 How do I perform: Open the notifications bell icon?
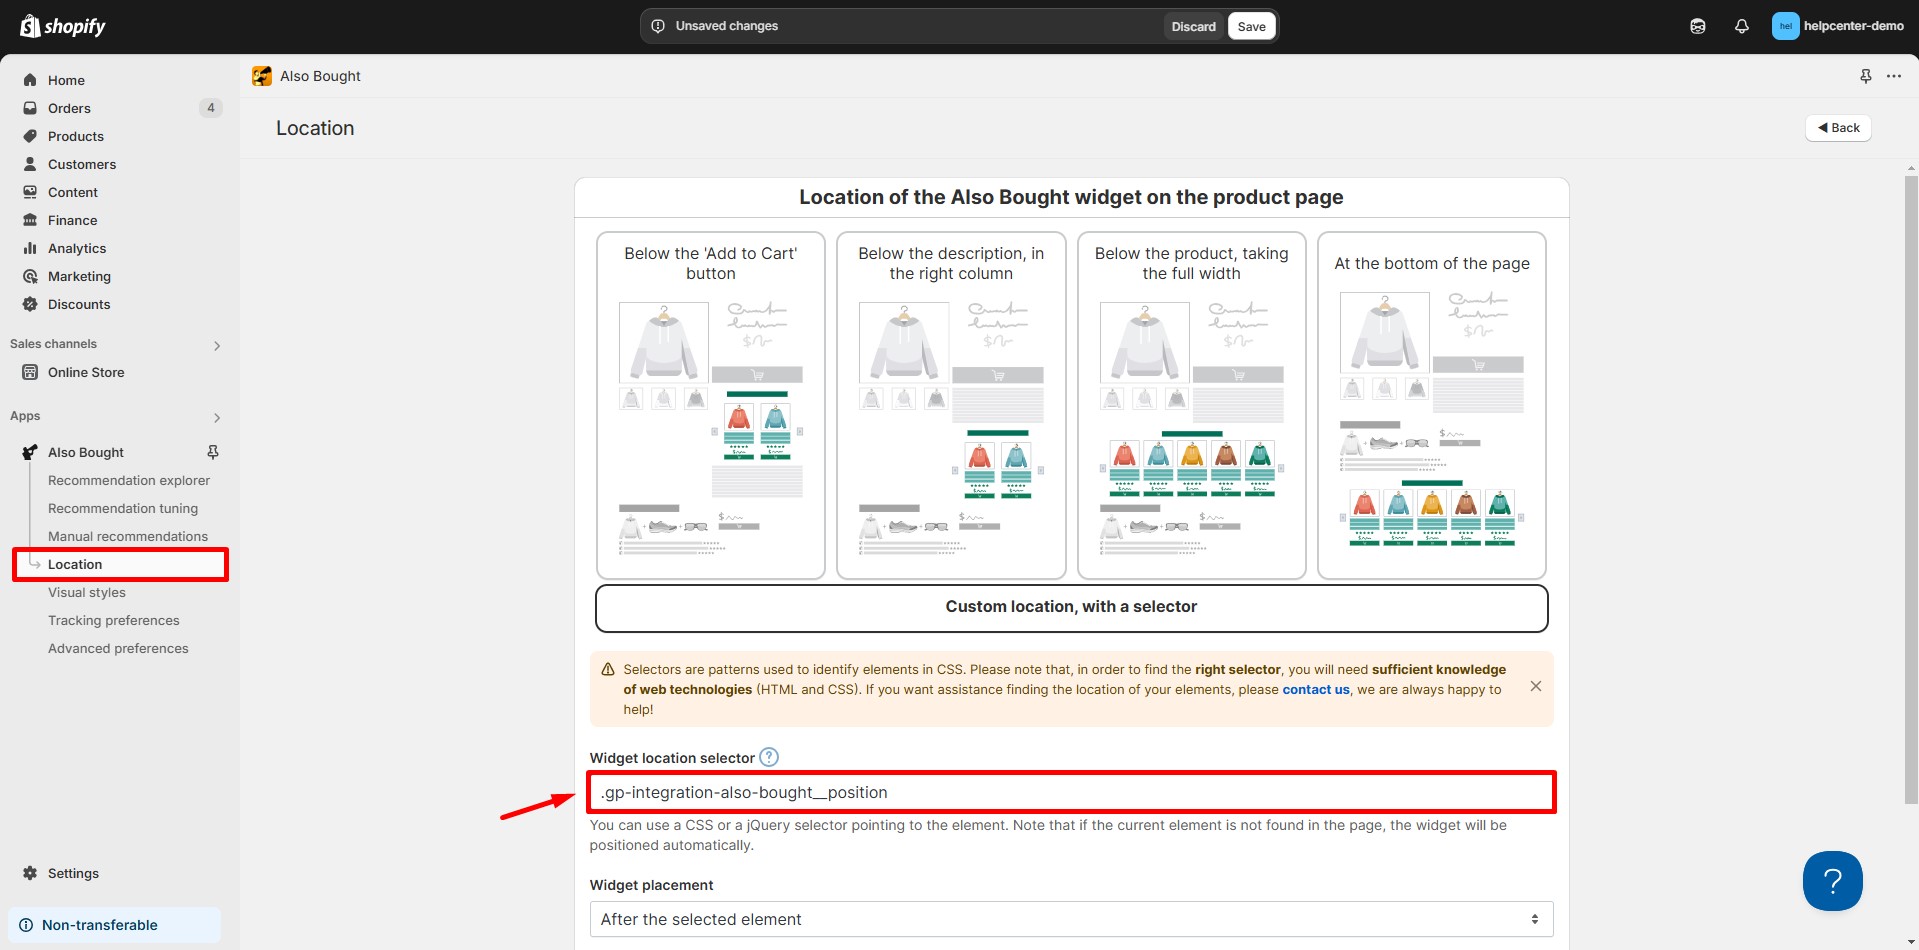point(1741,26)
